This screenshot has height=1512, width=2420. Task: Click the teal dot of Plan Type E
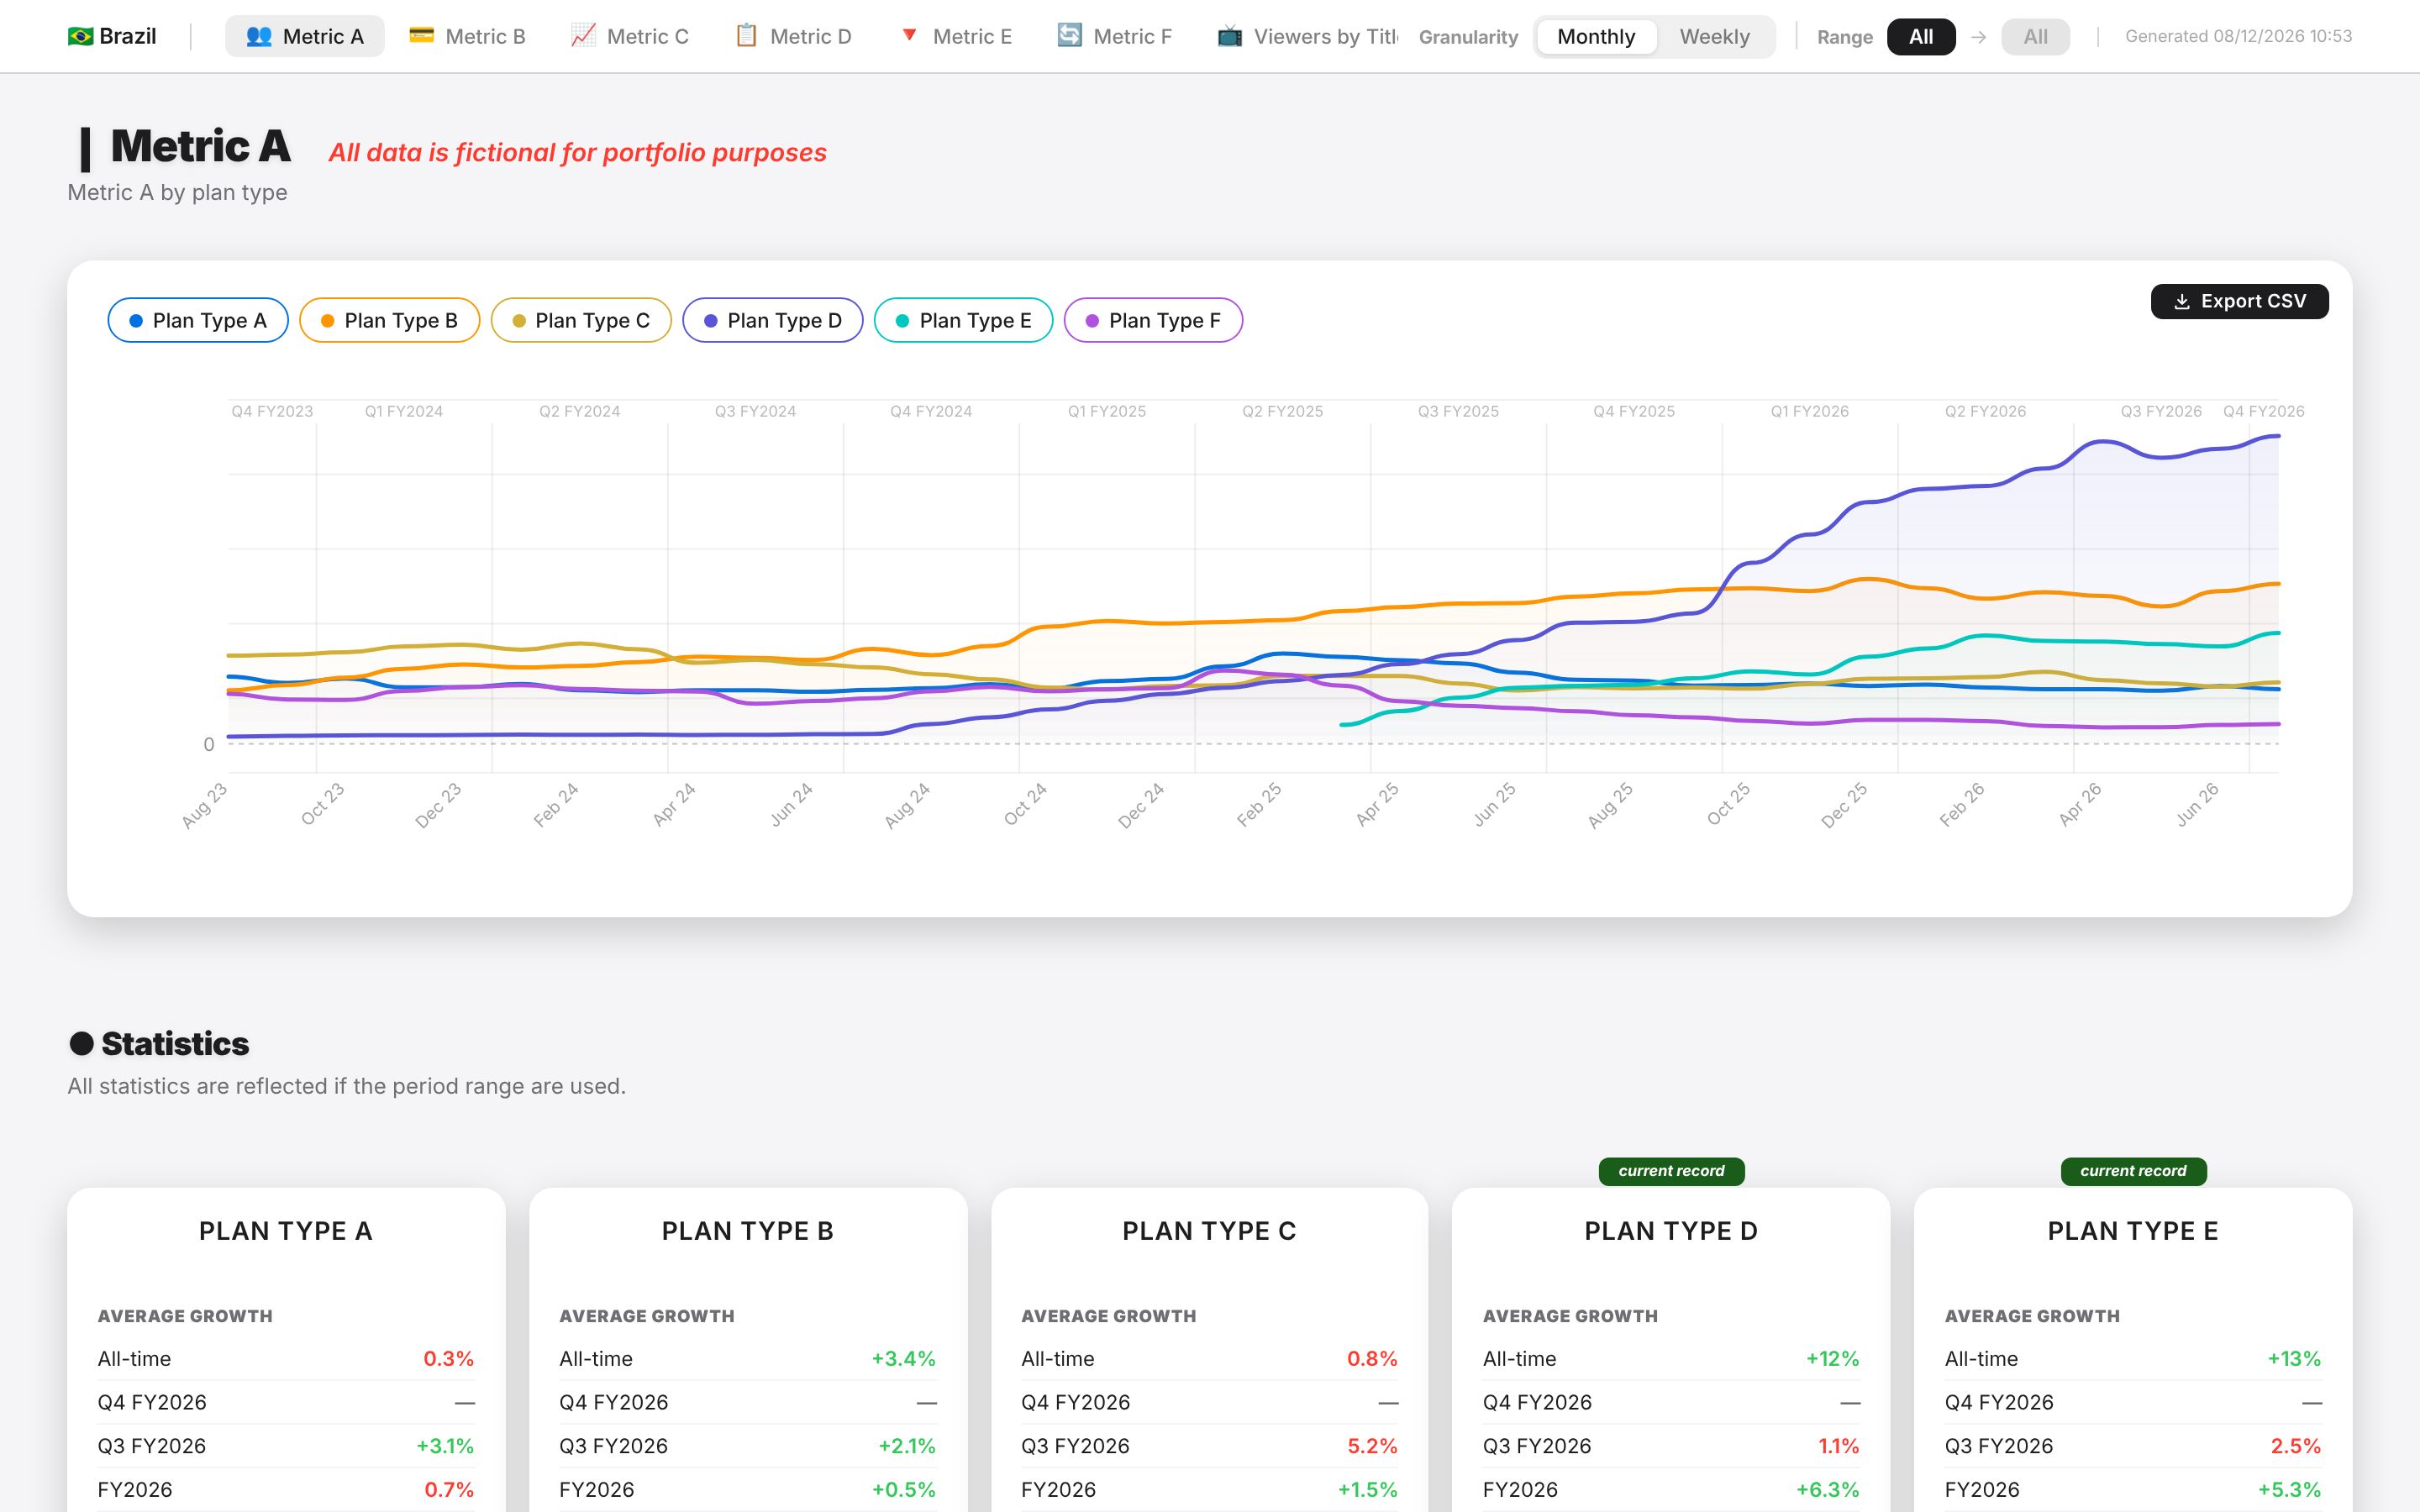(x=902, y=321)
